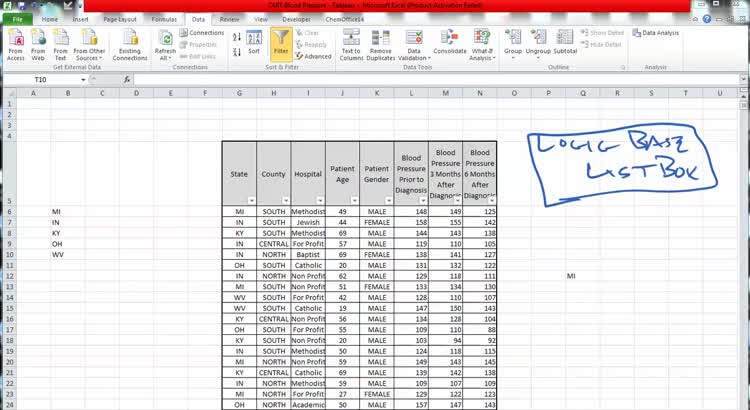
Task: Switch to the Insert tab
Action: click(x=80, y=20)
